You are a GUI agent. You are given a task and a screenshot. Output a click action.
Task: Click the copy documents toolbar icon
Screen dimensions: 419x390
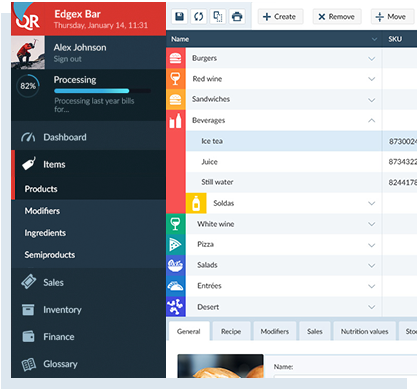point(218,16)
